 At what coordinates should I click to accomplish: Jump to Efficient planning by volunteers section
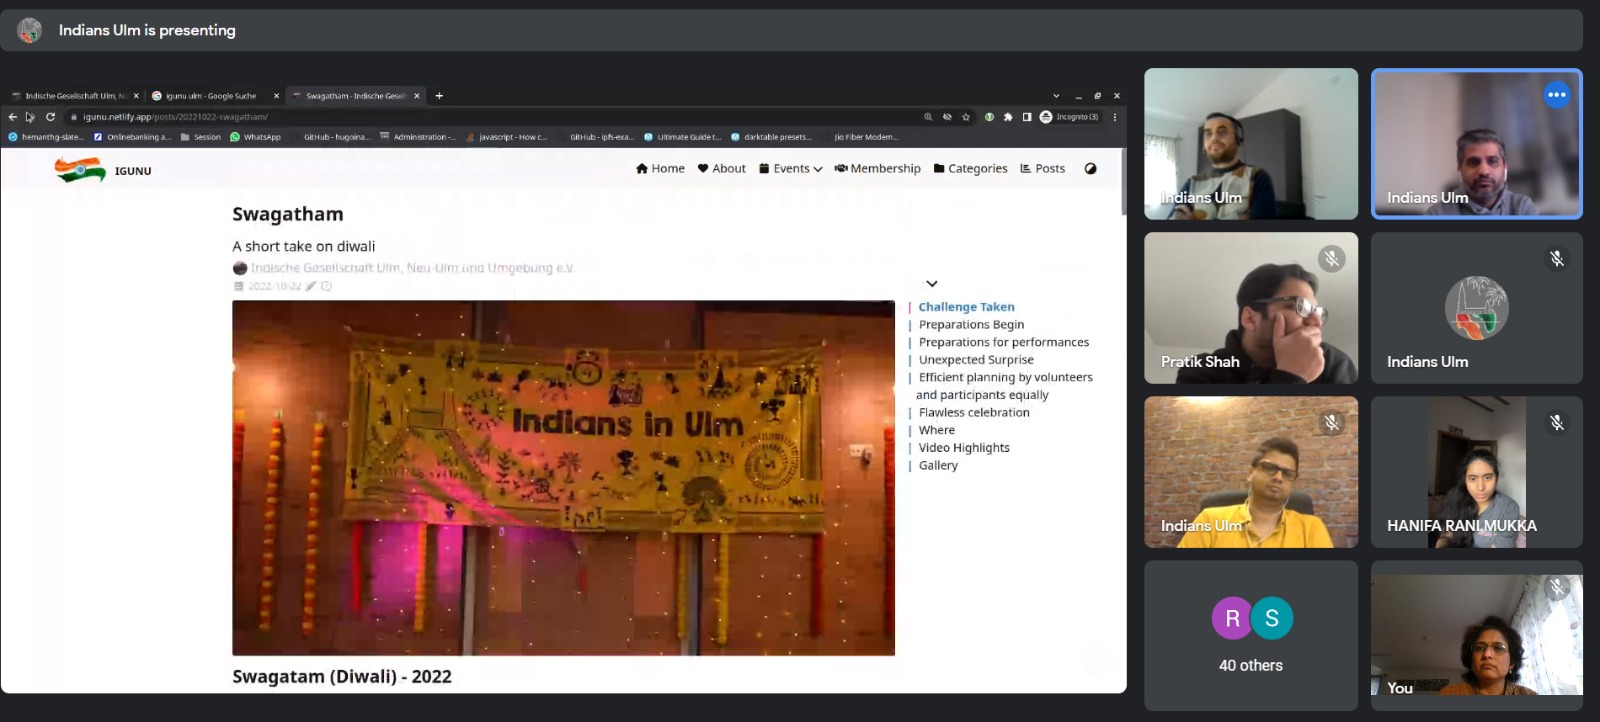[x=1005, y=386]
